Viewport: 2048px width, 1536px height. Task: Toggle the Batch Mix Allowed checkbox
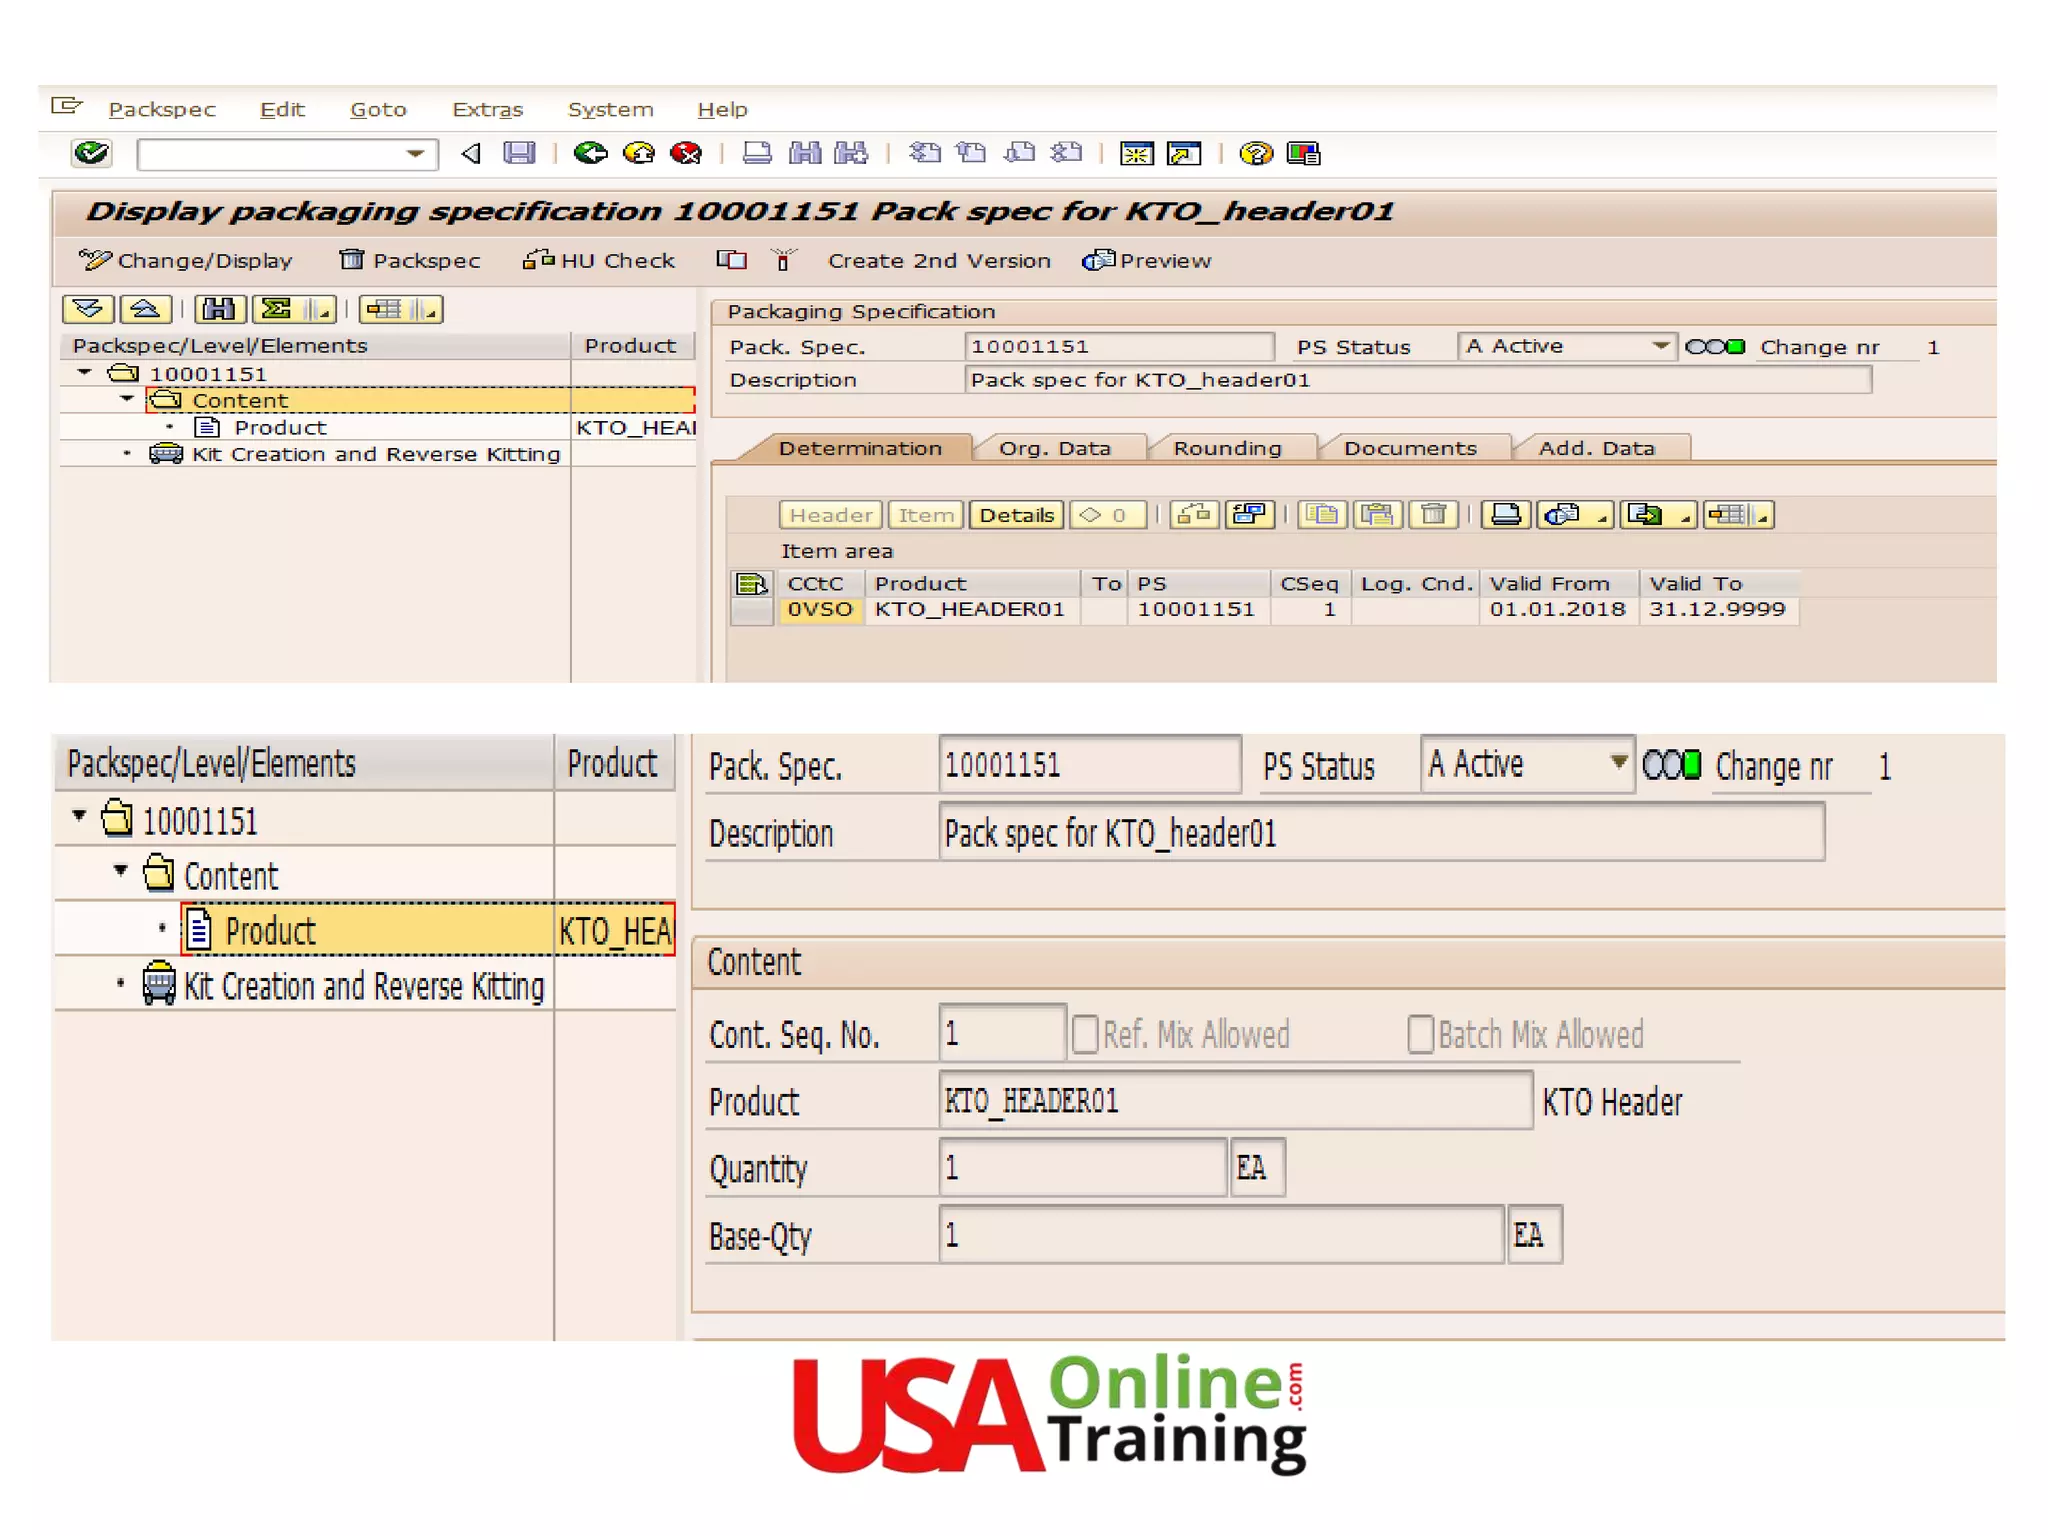pos(1420,1034)
